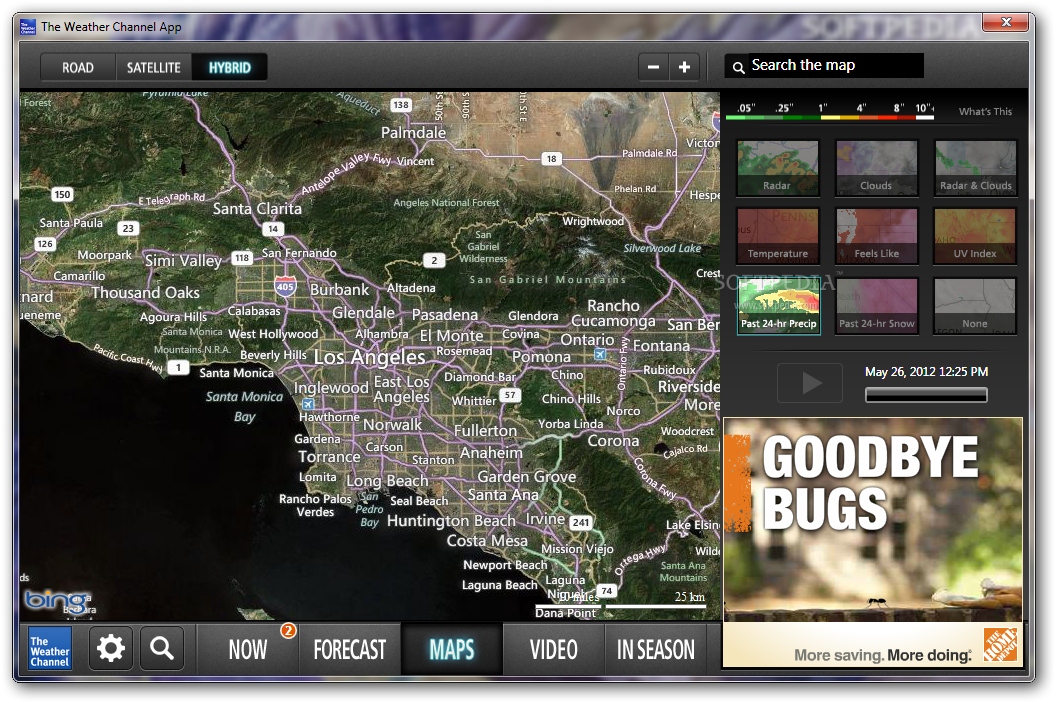Click the magnifier icon in map search box
1056x703 pixels.
click(738, 67)
